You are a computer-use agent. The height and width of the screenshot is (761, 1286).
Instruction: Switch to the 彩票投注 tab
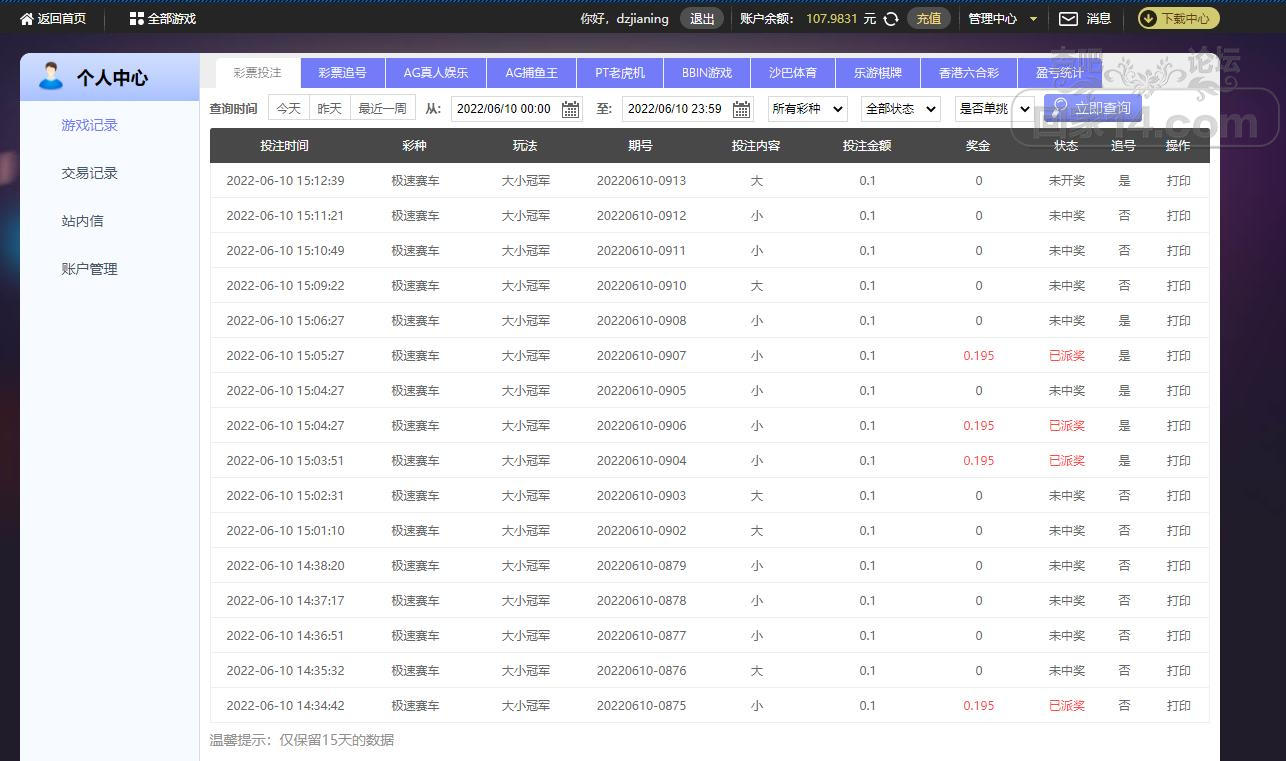coord(258,73)
